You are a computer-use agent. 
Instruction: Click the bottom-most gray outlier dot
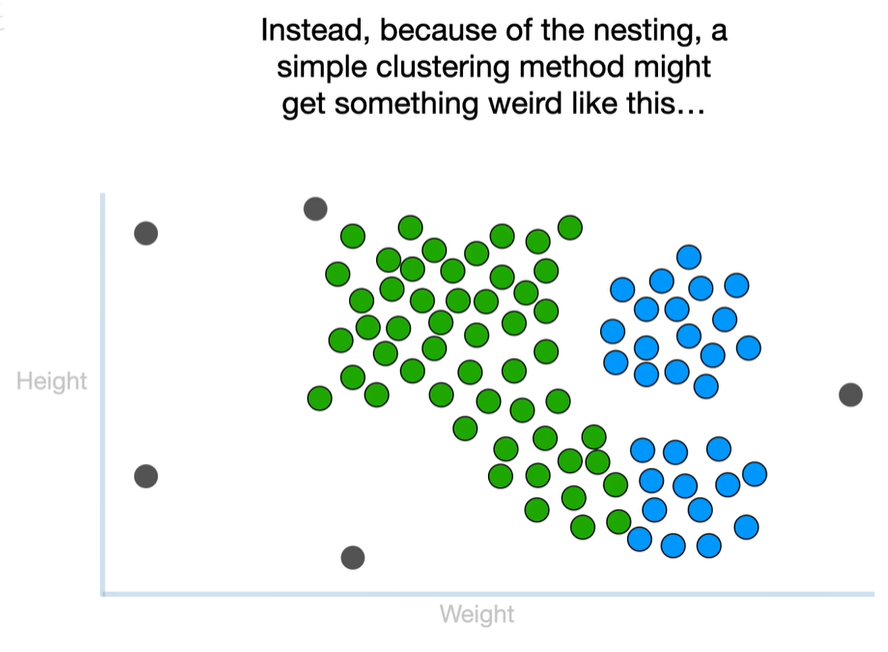[x=352, y=557]
